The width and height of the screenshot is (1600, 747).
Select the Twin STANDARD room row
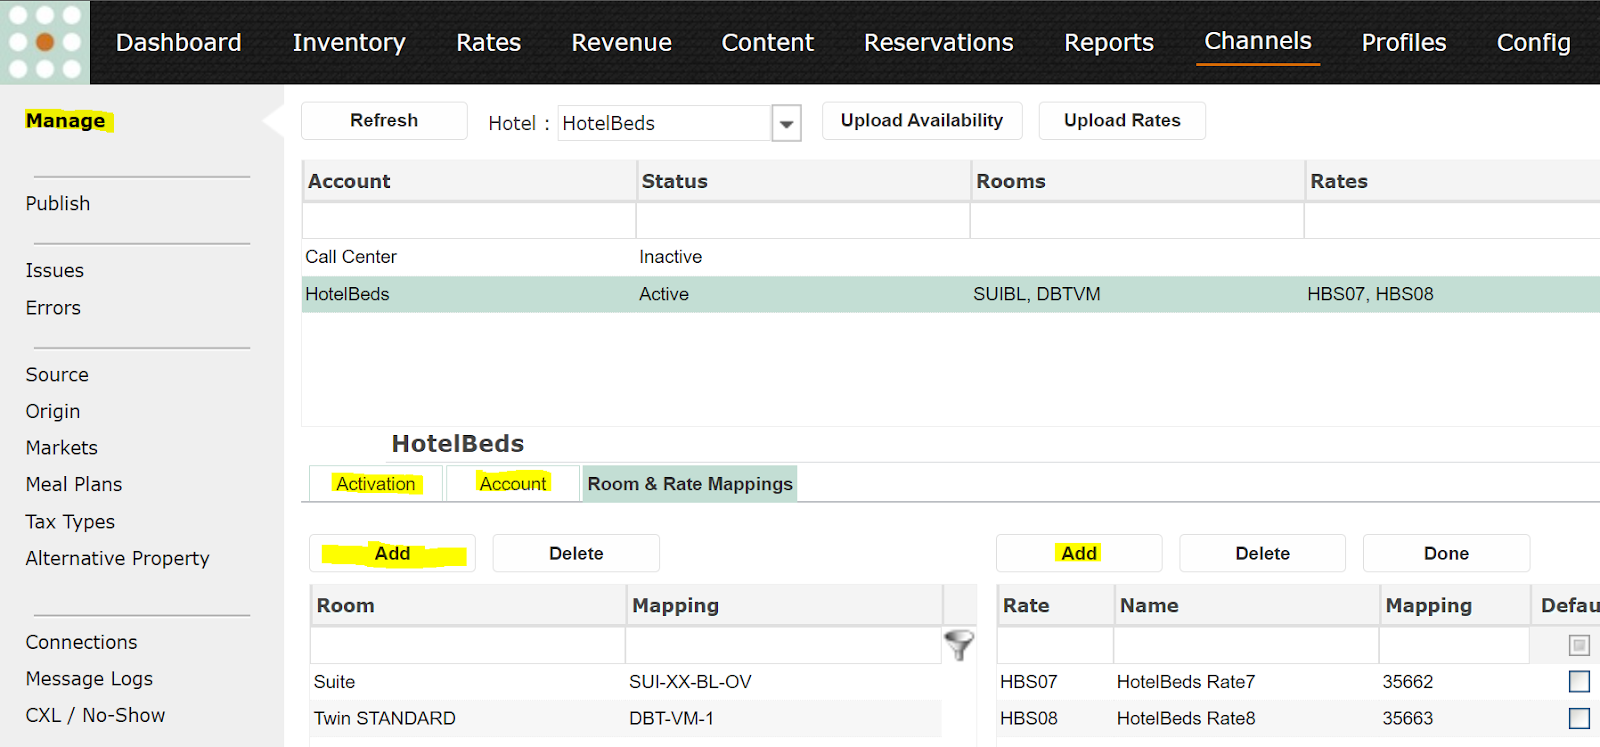pos(626,718)
